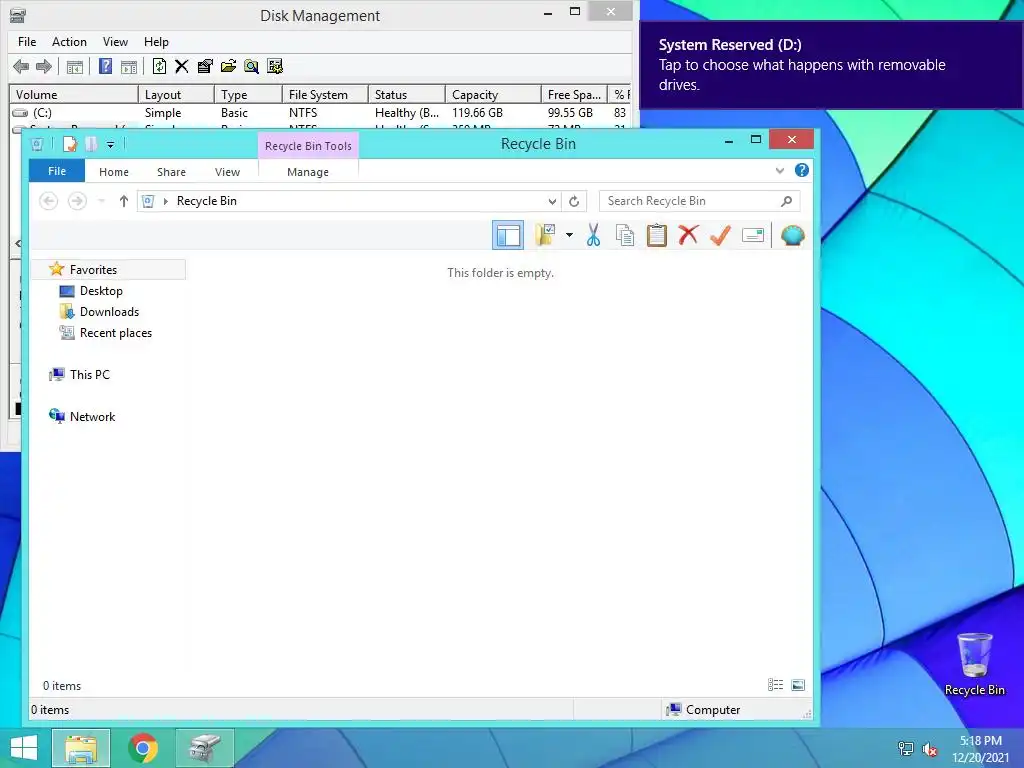Switch to details view icon at bottom right
Image resolution: width=1024 pixels, height=768 pixels.
775,684
